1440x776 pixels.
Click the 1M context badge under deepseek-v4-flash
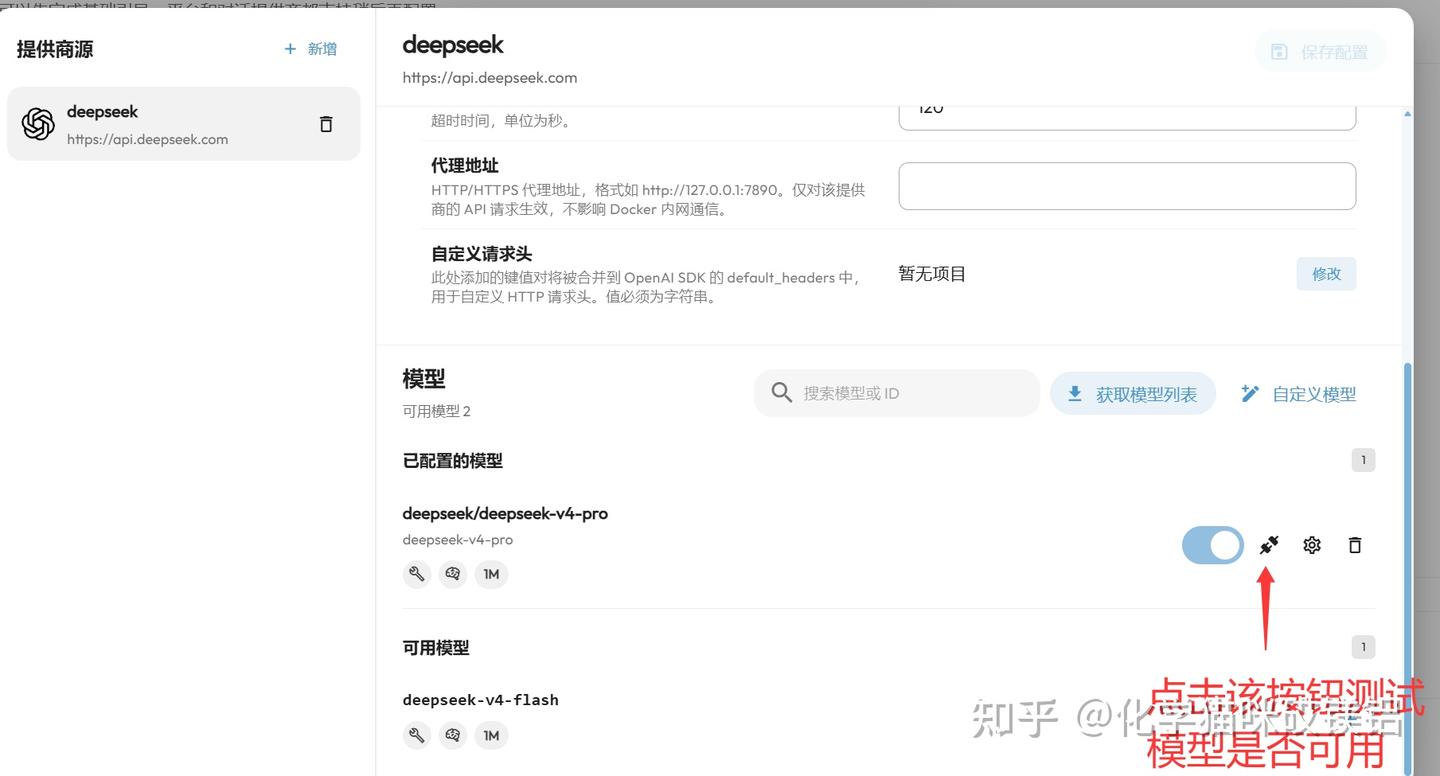pos(491,736)
